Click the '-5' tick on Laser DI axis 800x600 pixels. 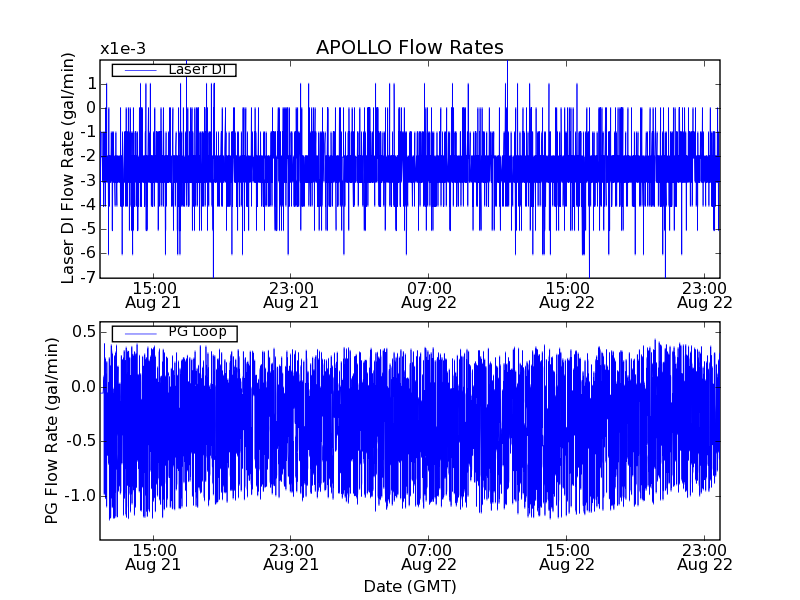click(88, 229)
